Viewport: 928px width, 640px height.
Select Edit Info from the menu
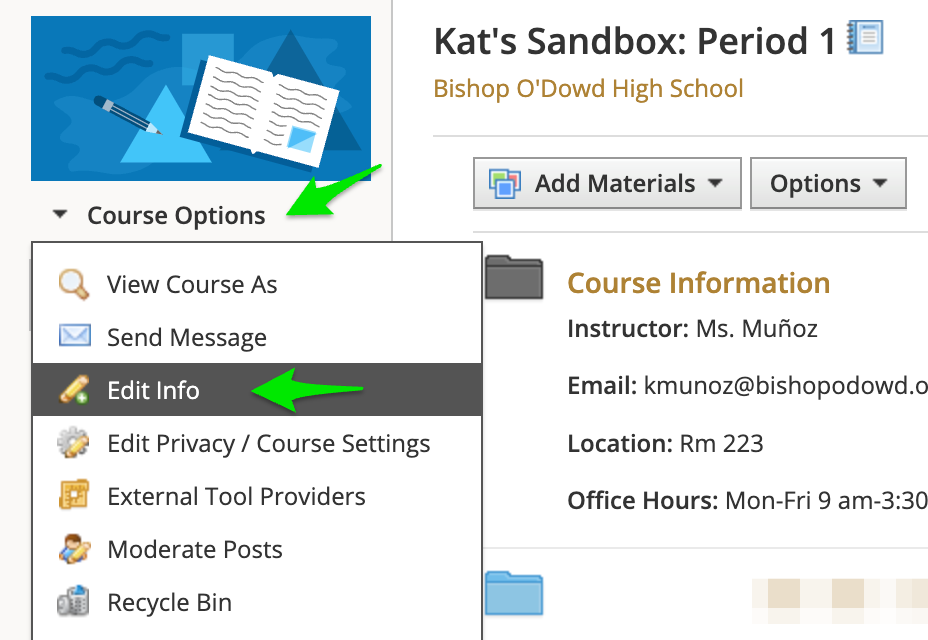(x=153, y=390)
